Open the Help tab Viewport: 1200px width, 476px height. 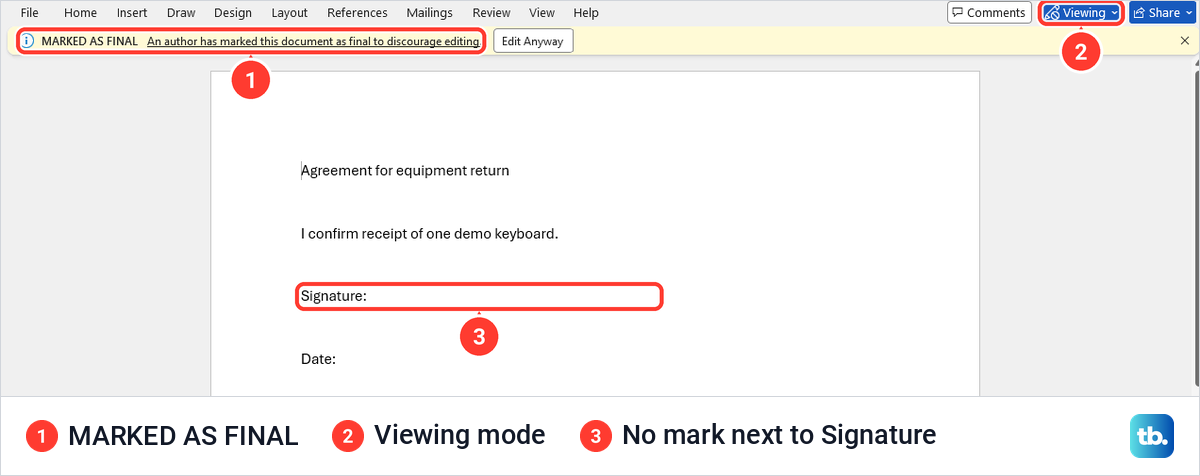586,13
